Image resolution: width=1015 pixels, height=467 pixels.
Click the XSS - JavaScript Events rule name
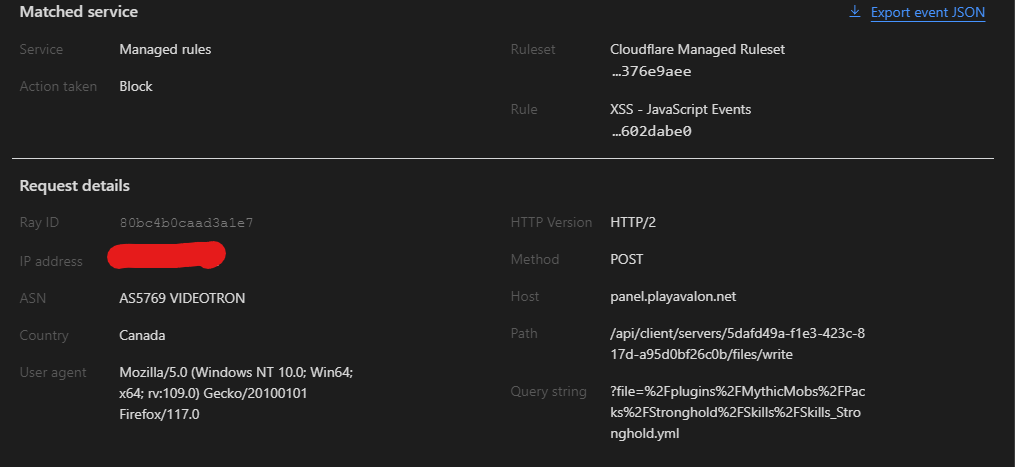[x=680, y=109]
